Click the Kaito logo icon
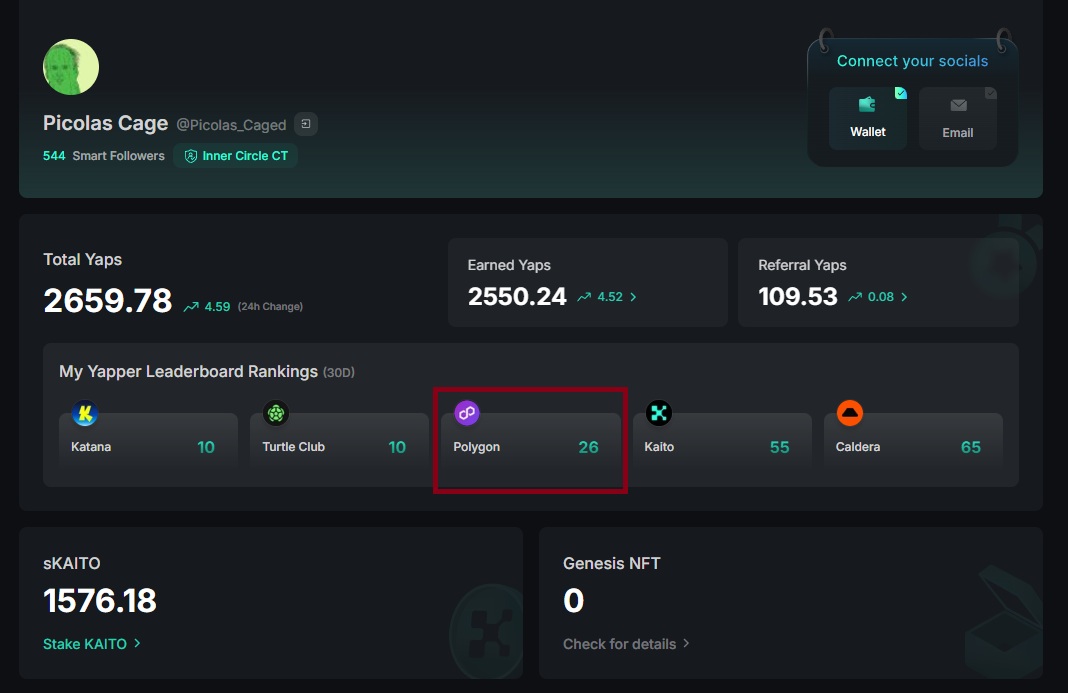The width and height of the screenshot is (1068, 693). [659, 413]
